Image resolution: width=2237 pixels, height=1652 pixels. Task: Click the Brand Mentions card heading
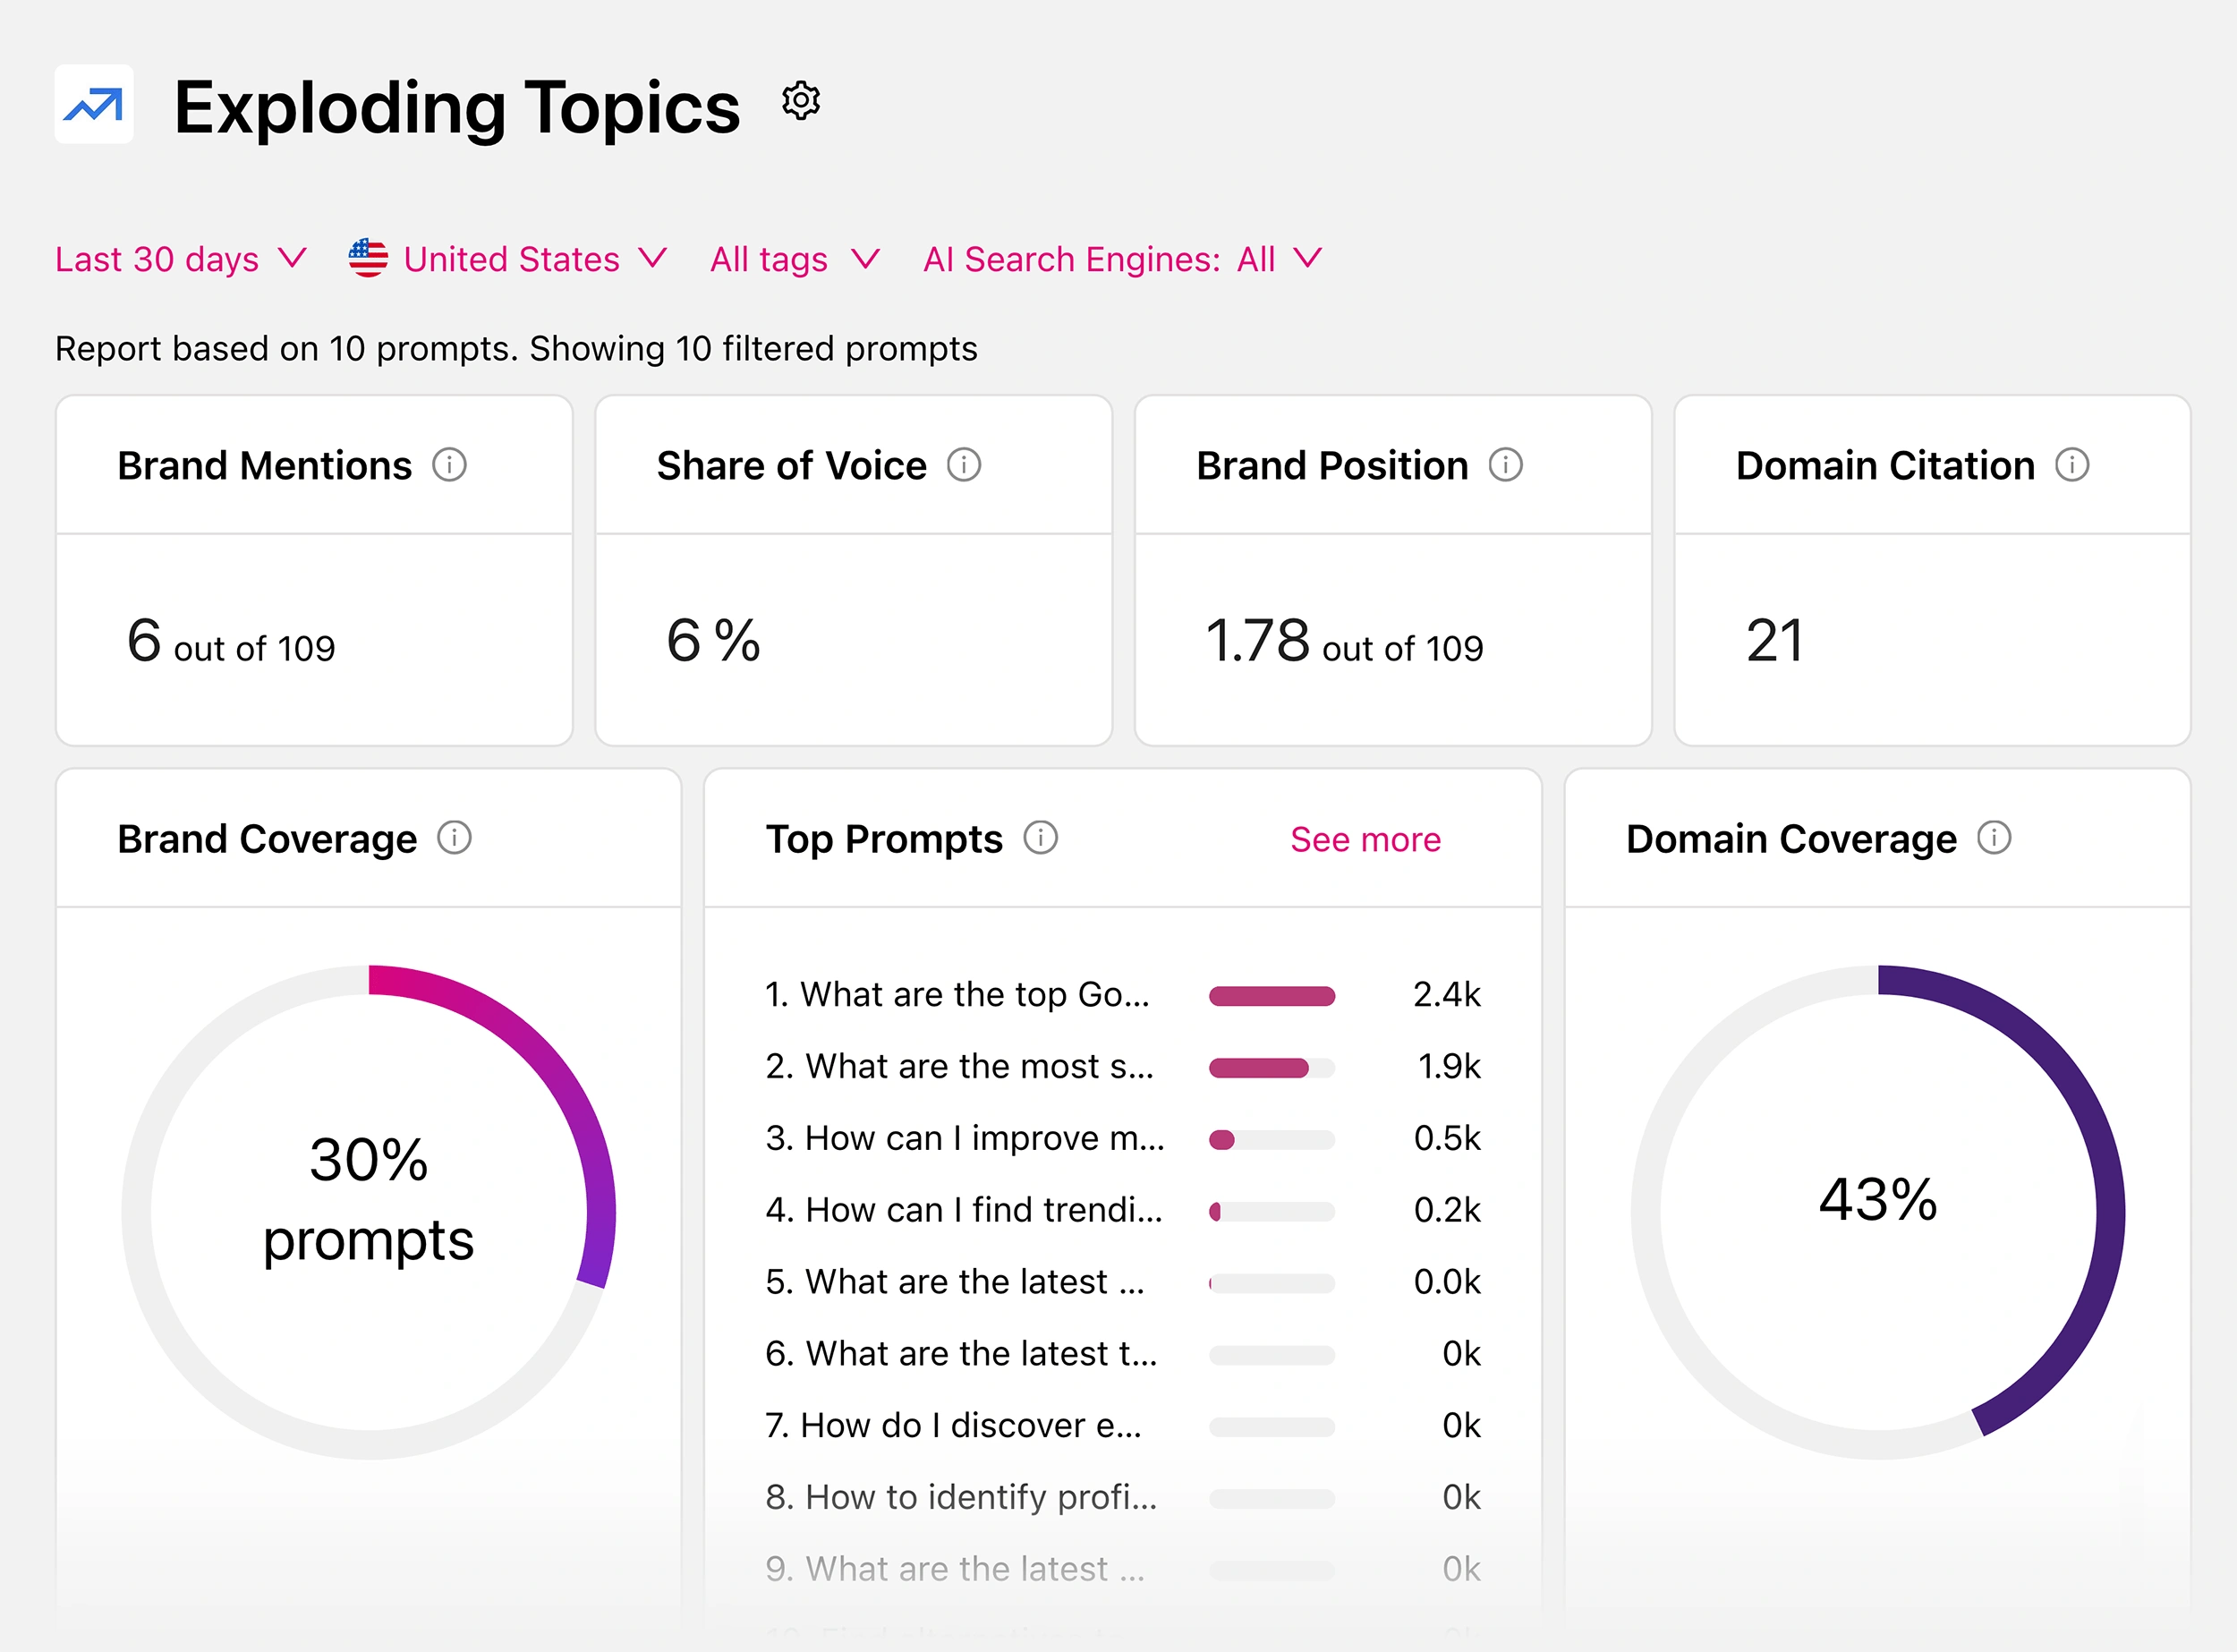(264, 466)
